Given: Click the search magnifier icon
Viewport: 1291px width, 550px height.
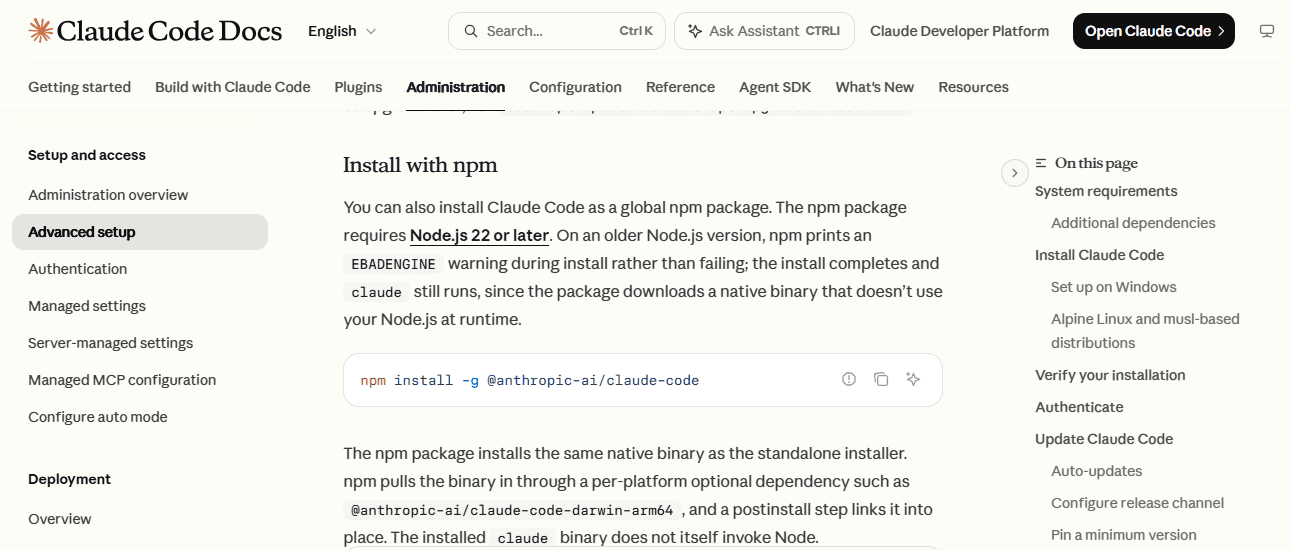Looking at the screenshot, I should [469, 31].
